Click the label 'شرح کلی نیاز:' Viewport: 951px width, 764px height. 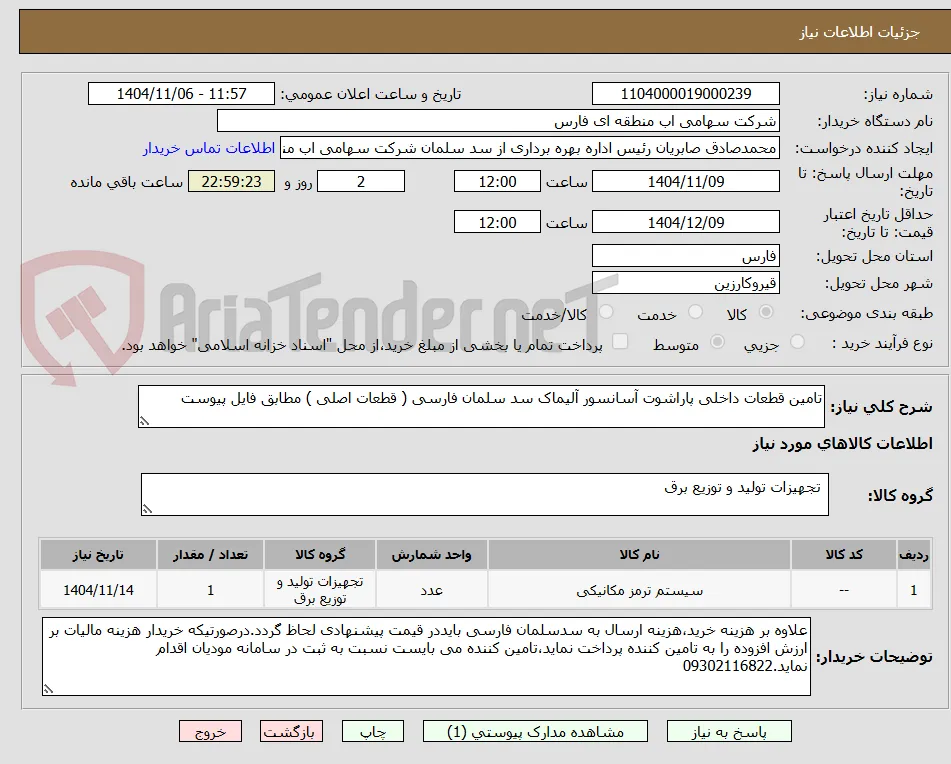881,407
